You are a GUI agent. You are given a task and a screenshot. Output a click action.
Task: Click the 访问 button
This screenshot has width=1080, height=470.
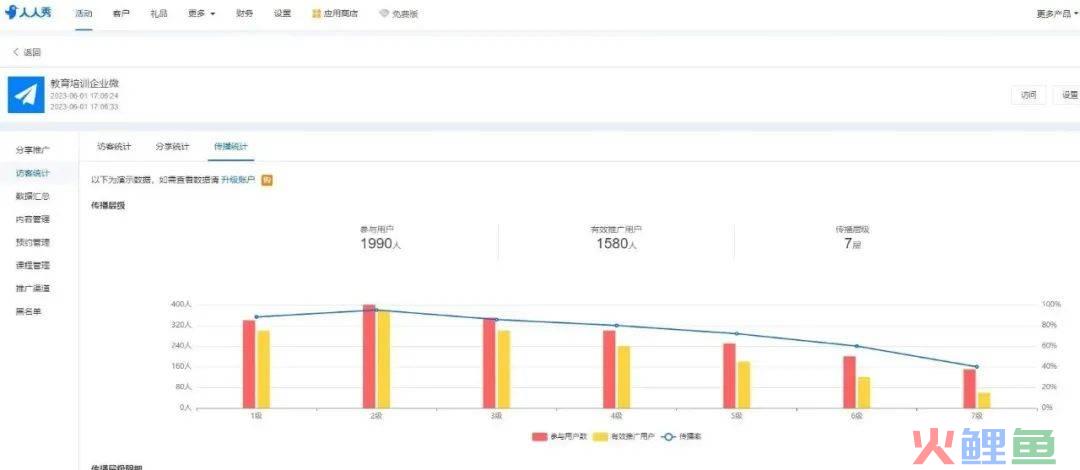(x=1028, y=95)
